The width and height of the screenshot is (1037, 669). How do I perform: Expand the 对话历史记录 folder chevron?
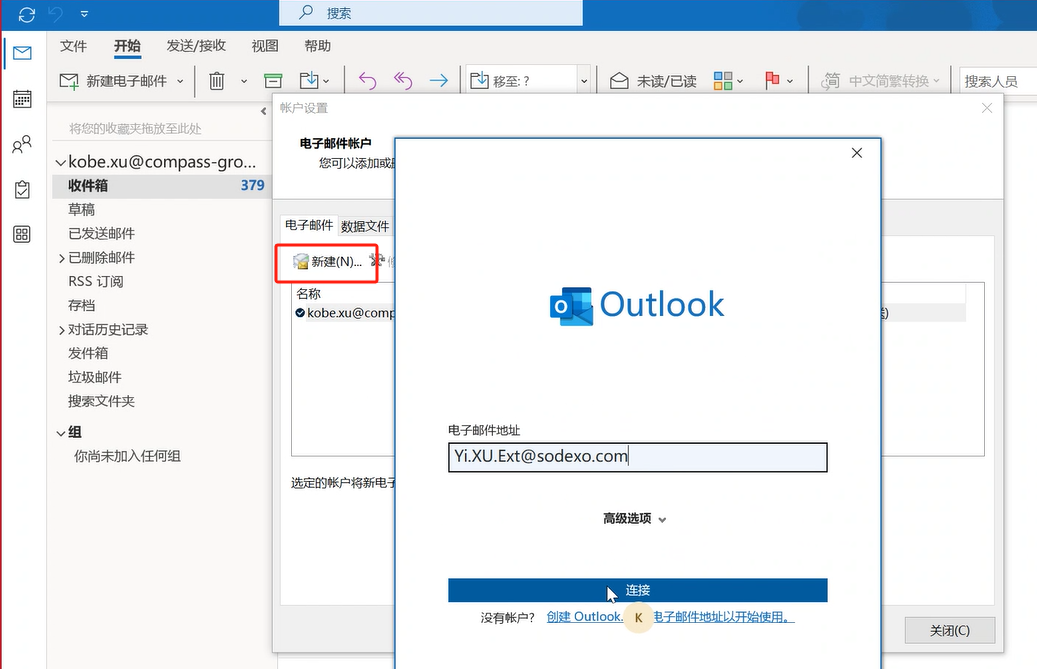tap(62, 329)
